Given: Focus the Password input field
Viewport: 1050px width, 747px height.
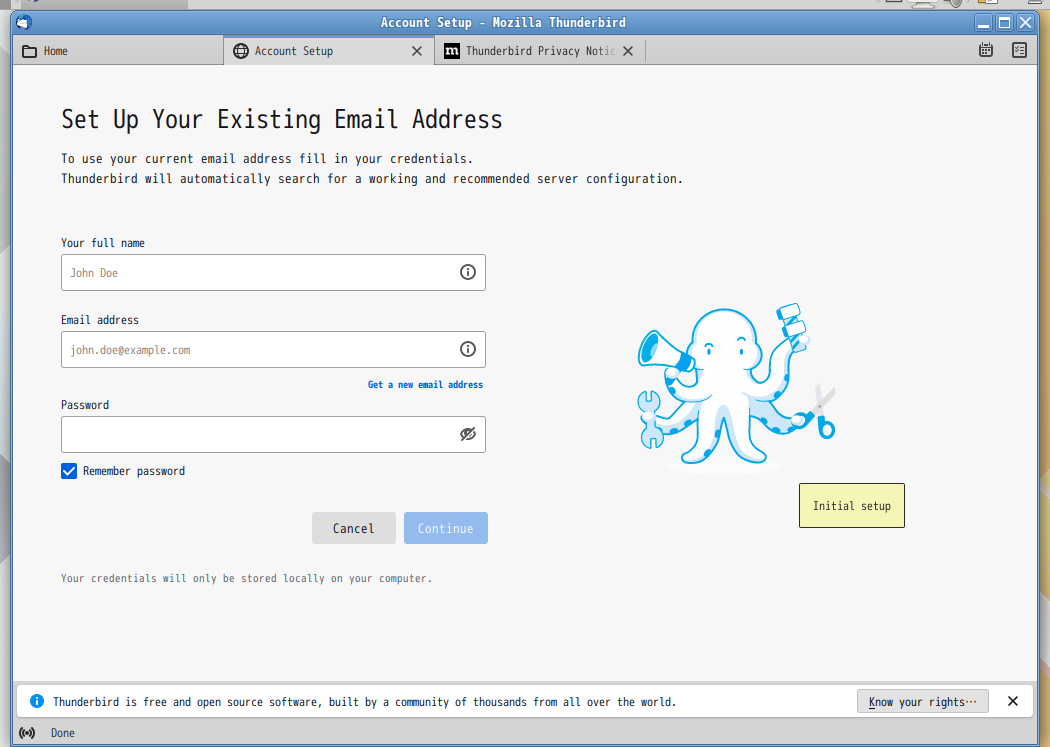Looking at the screenshot, I should click(x=273, y=434).
